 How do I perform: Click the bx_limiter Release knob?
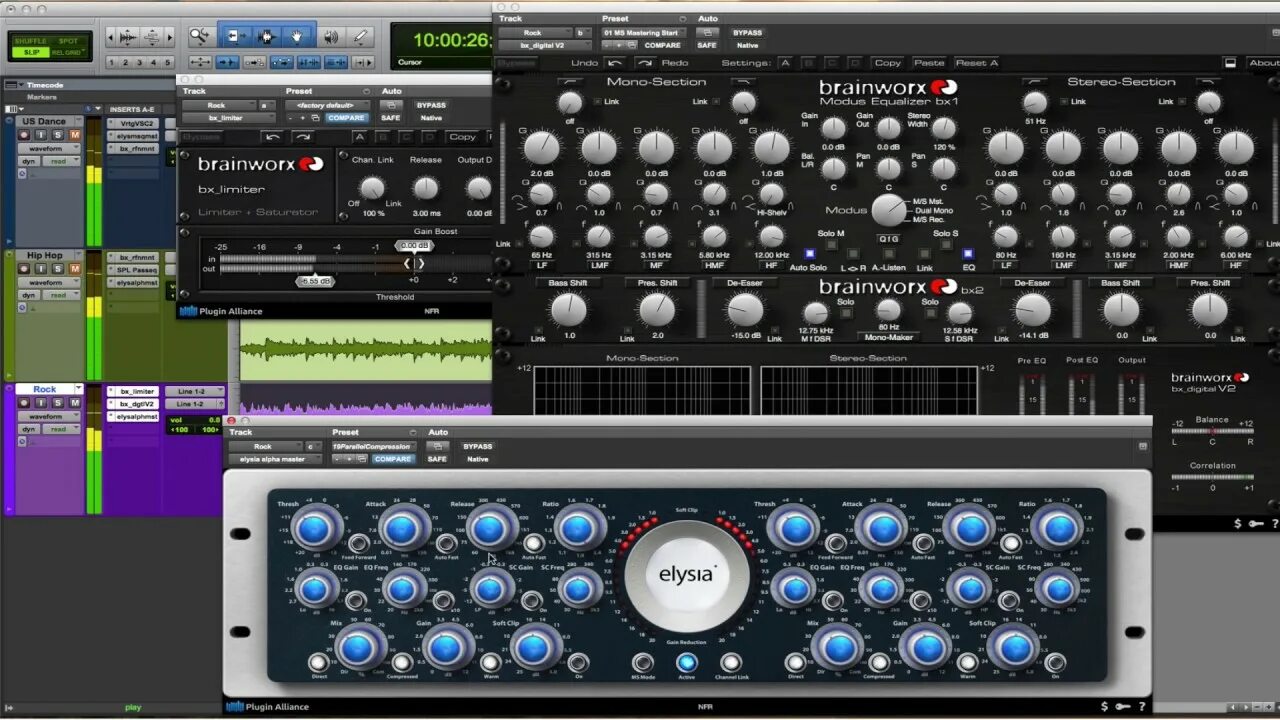coord(426,188)
